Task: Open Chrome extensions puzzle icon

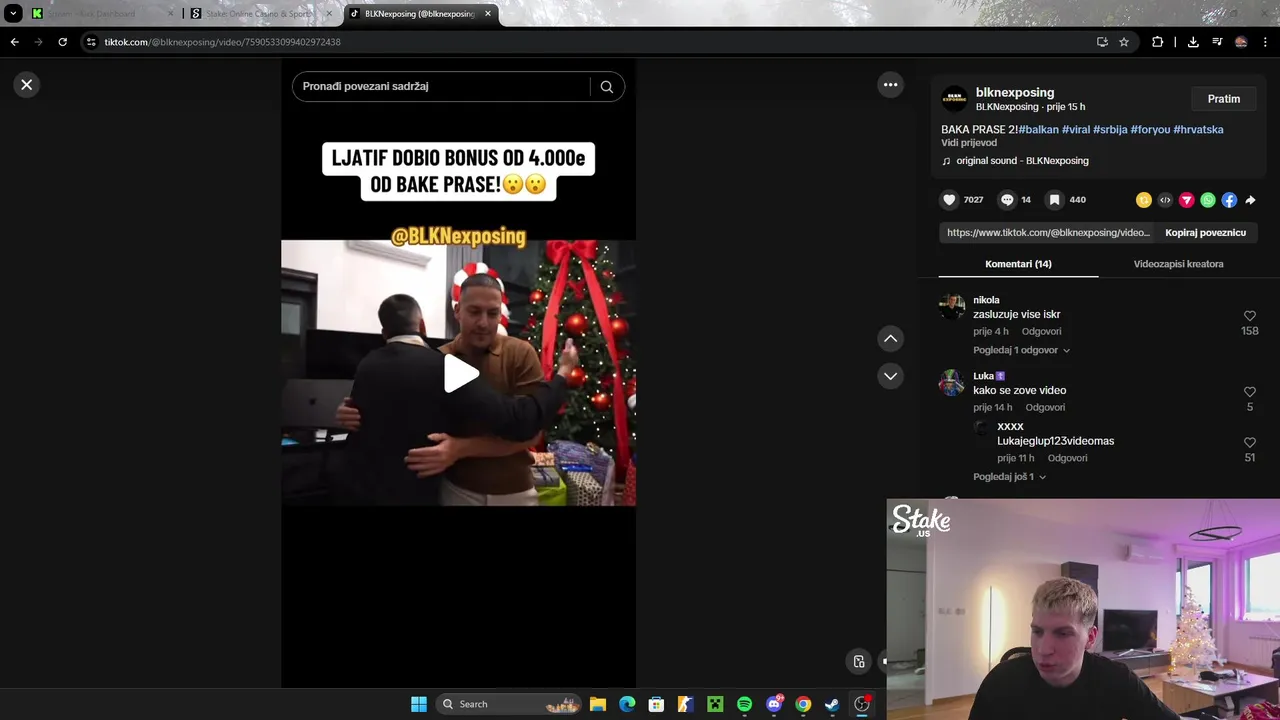Action: click(1157, 42)
